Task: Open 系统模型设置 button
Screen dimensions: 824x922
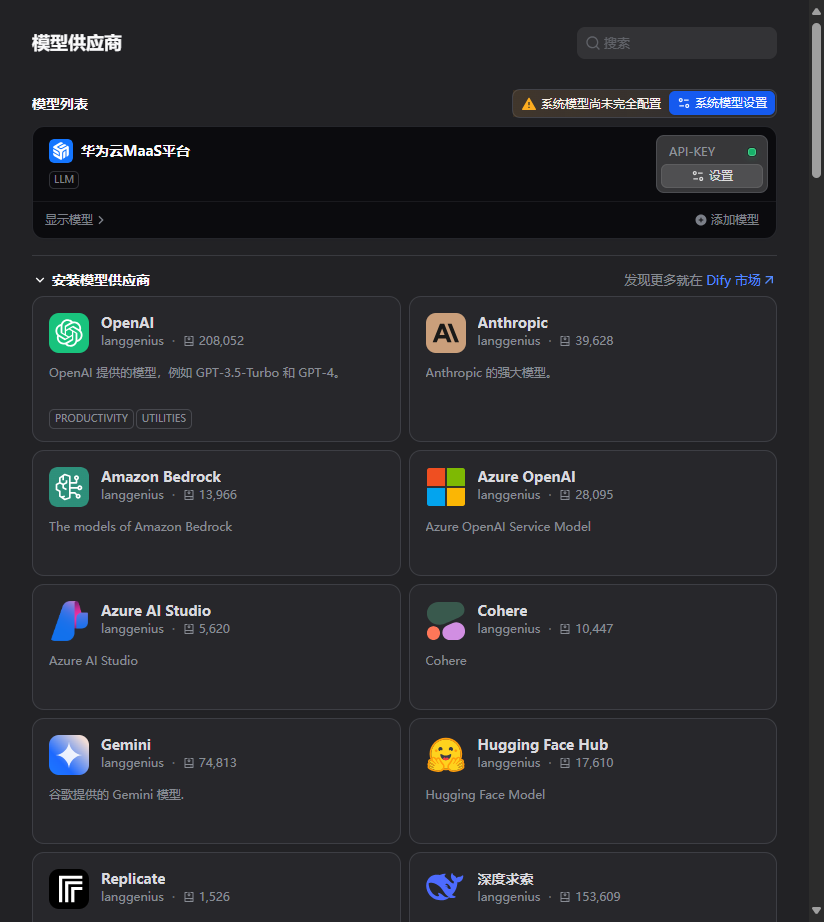Action: coord(722,103)
